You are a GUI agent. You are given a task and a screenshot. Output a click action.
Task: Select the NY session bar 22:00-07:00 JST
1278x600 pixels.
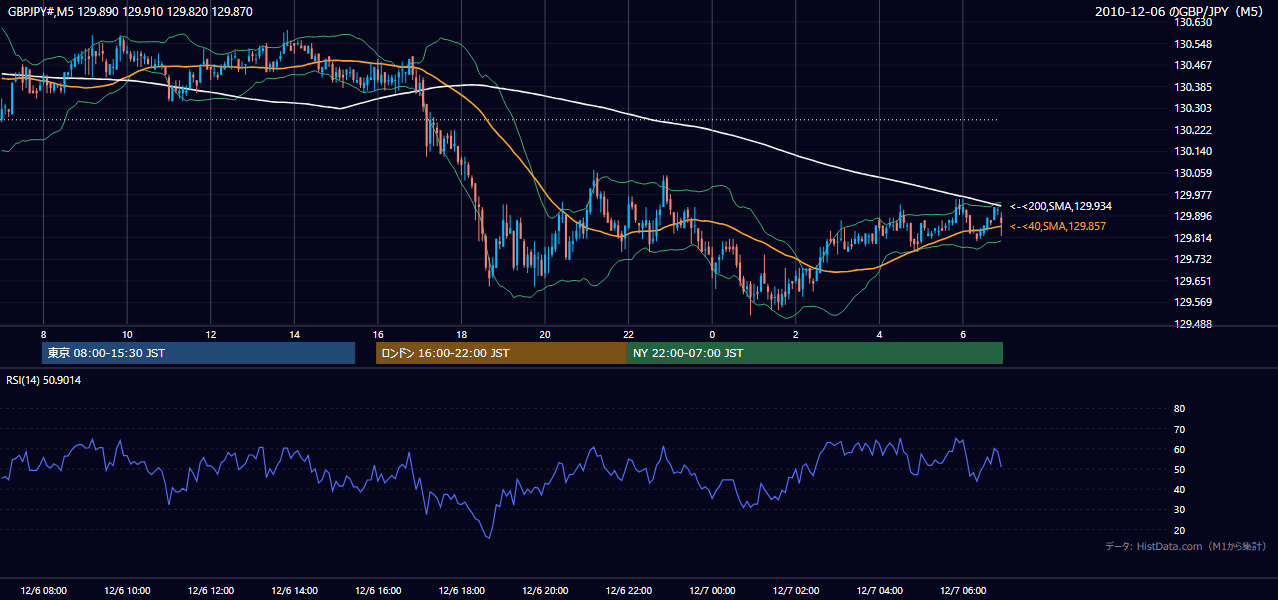point(815,353)
